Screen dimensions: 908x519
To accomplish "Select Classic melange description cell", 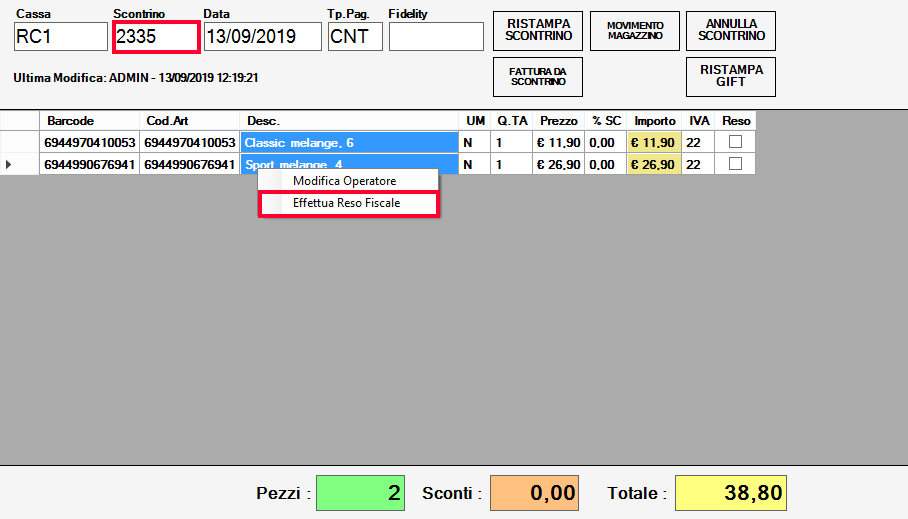I will pos(349,142).
